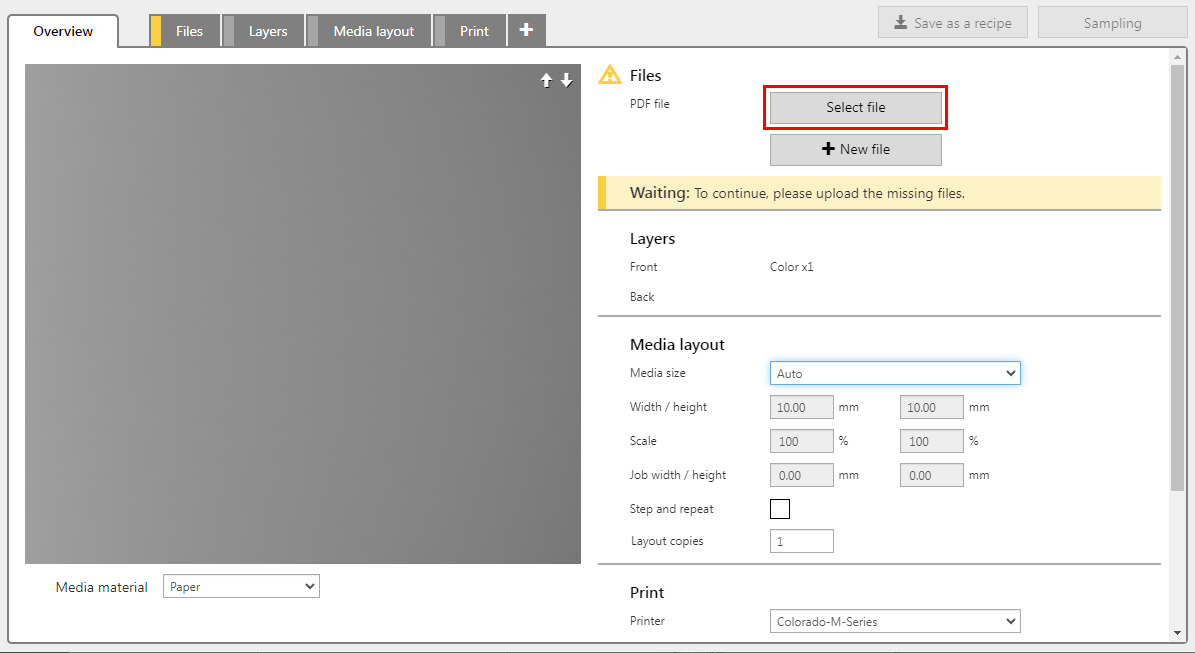Image resolution: width=1195 pixels, height=653 pixels.
Task: Switch to the Print tab
Action: pos(469,31)
